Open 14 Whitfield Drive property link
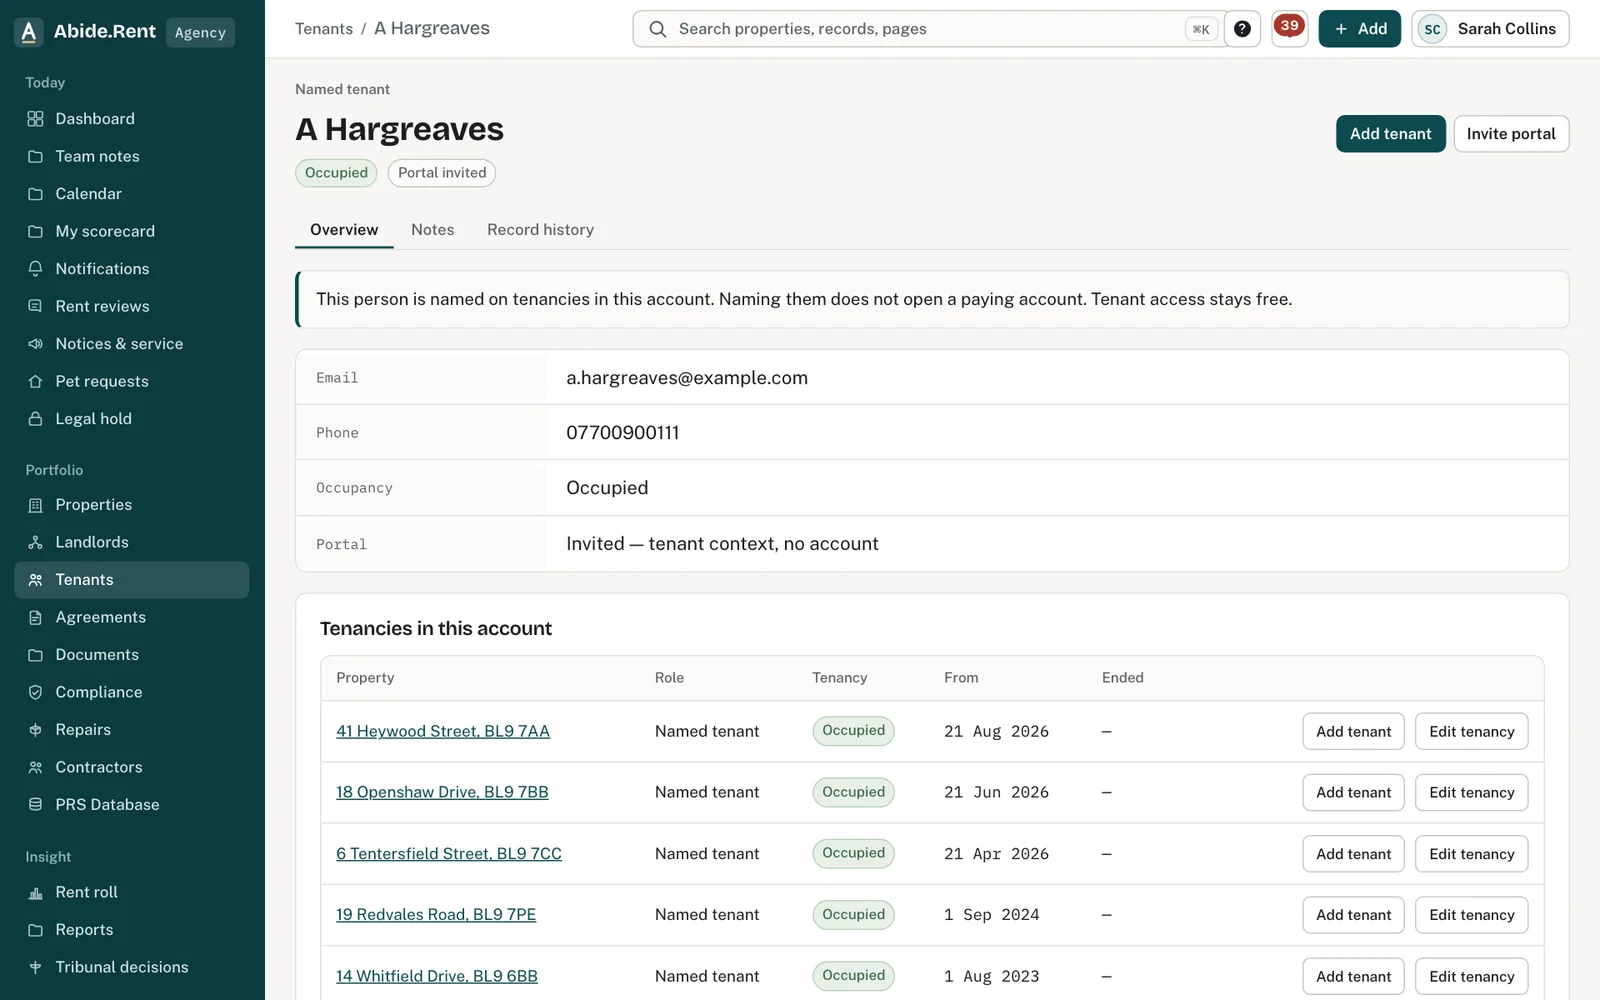Viewport: 1600px width, 1000px height. (x=437, y=976)
